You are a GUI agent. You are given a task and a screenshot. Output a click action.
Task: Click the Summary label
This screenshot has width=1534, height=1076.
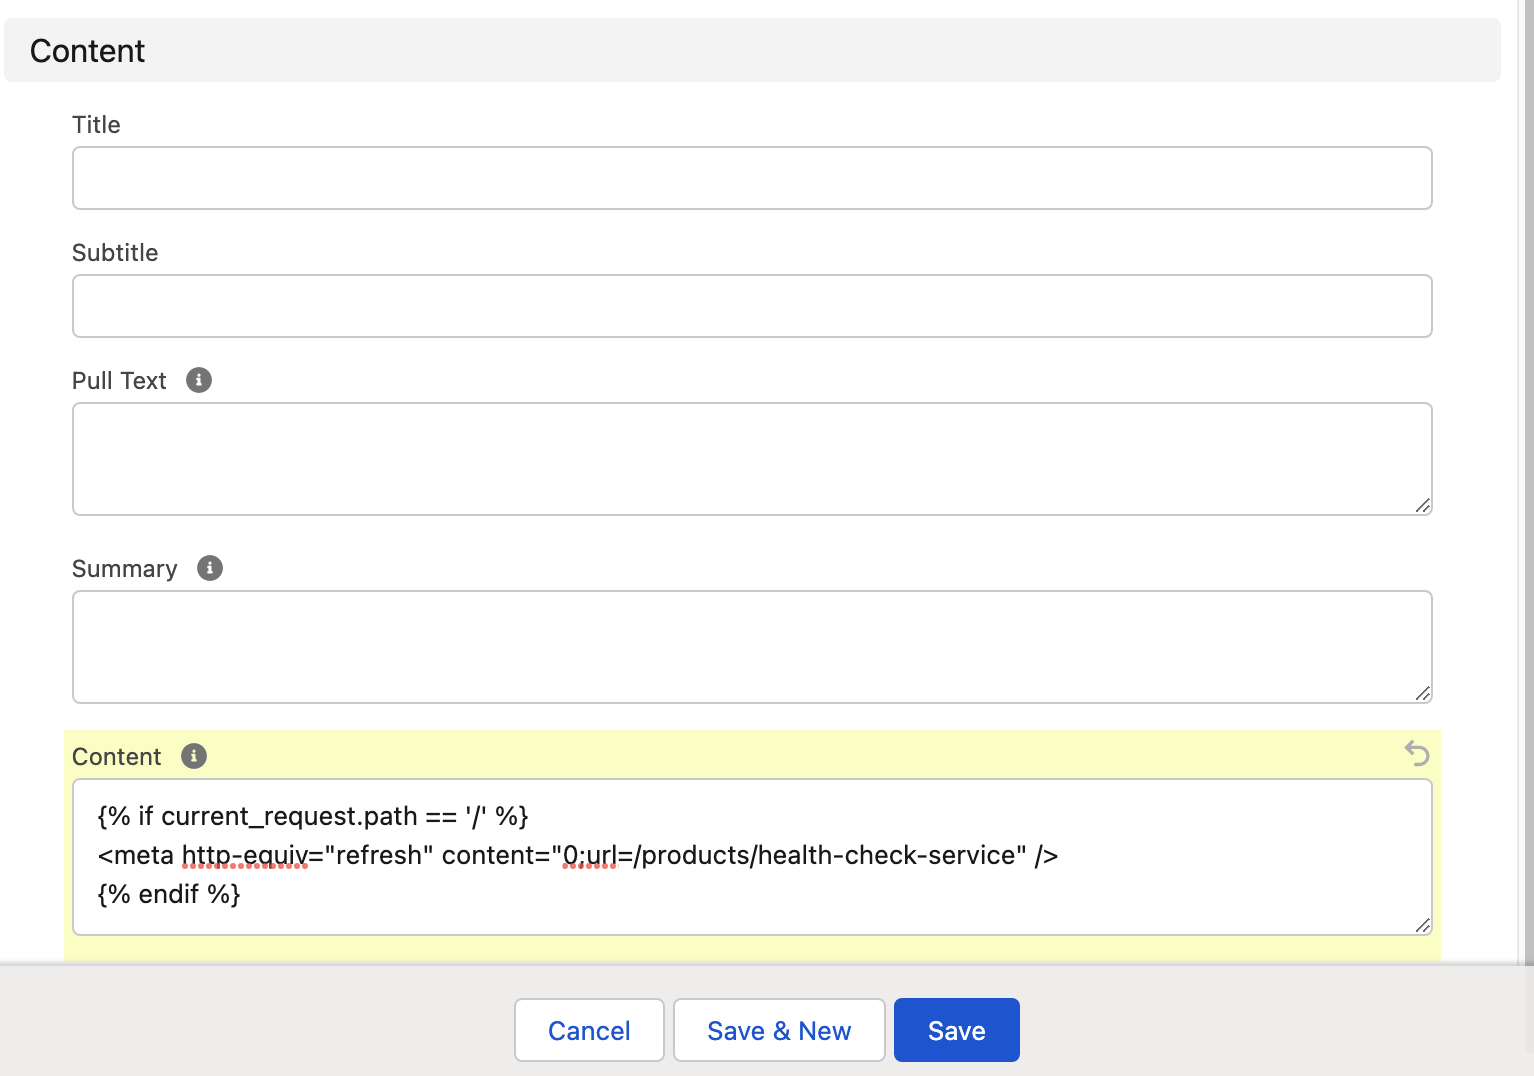coord(125,569)
